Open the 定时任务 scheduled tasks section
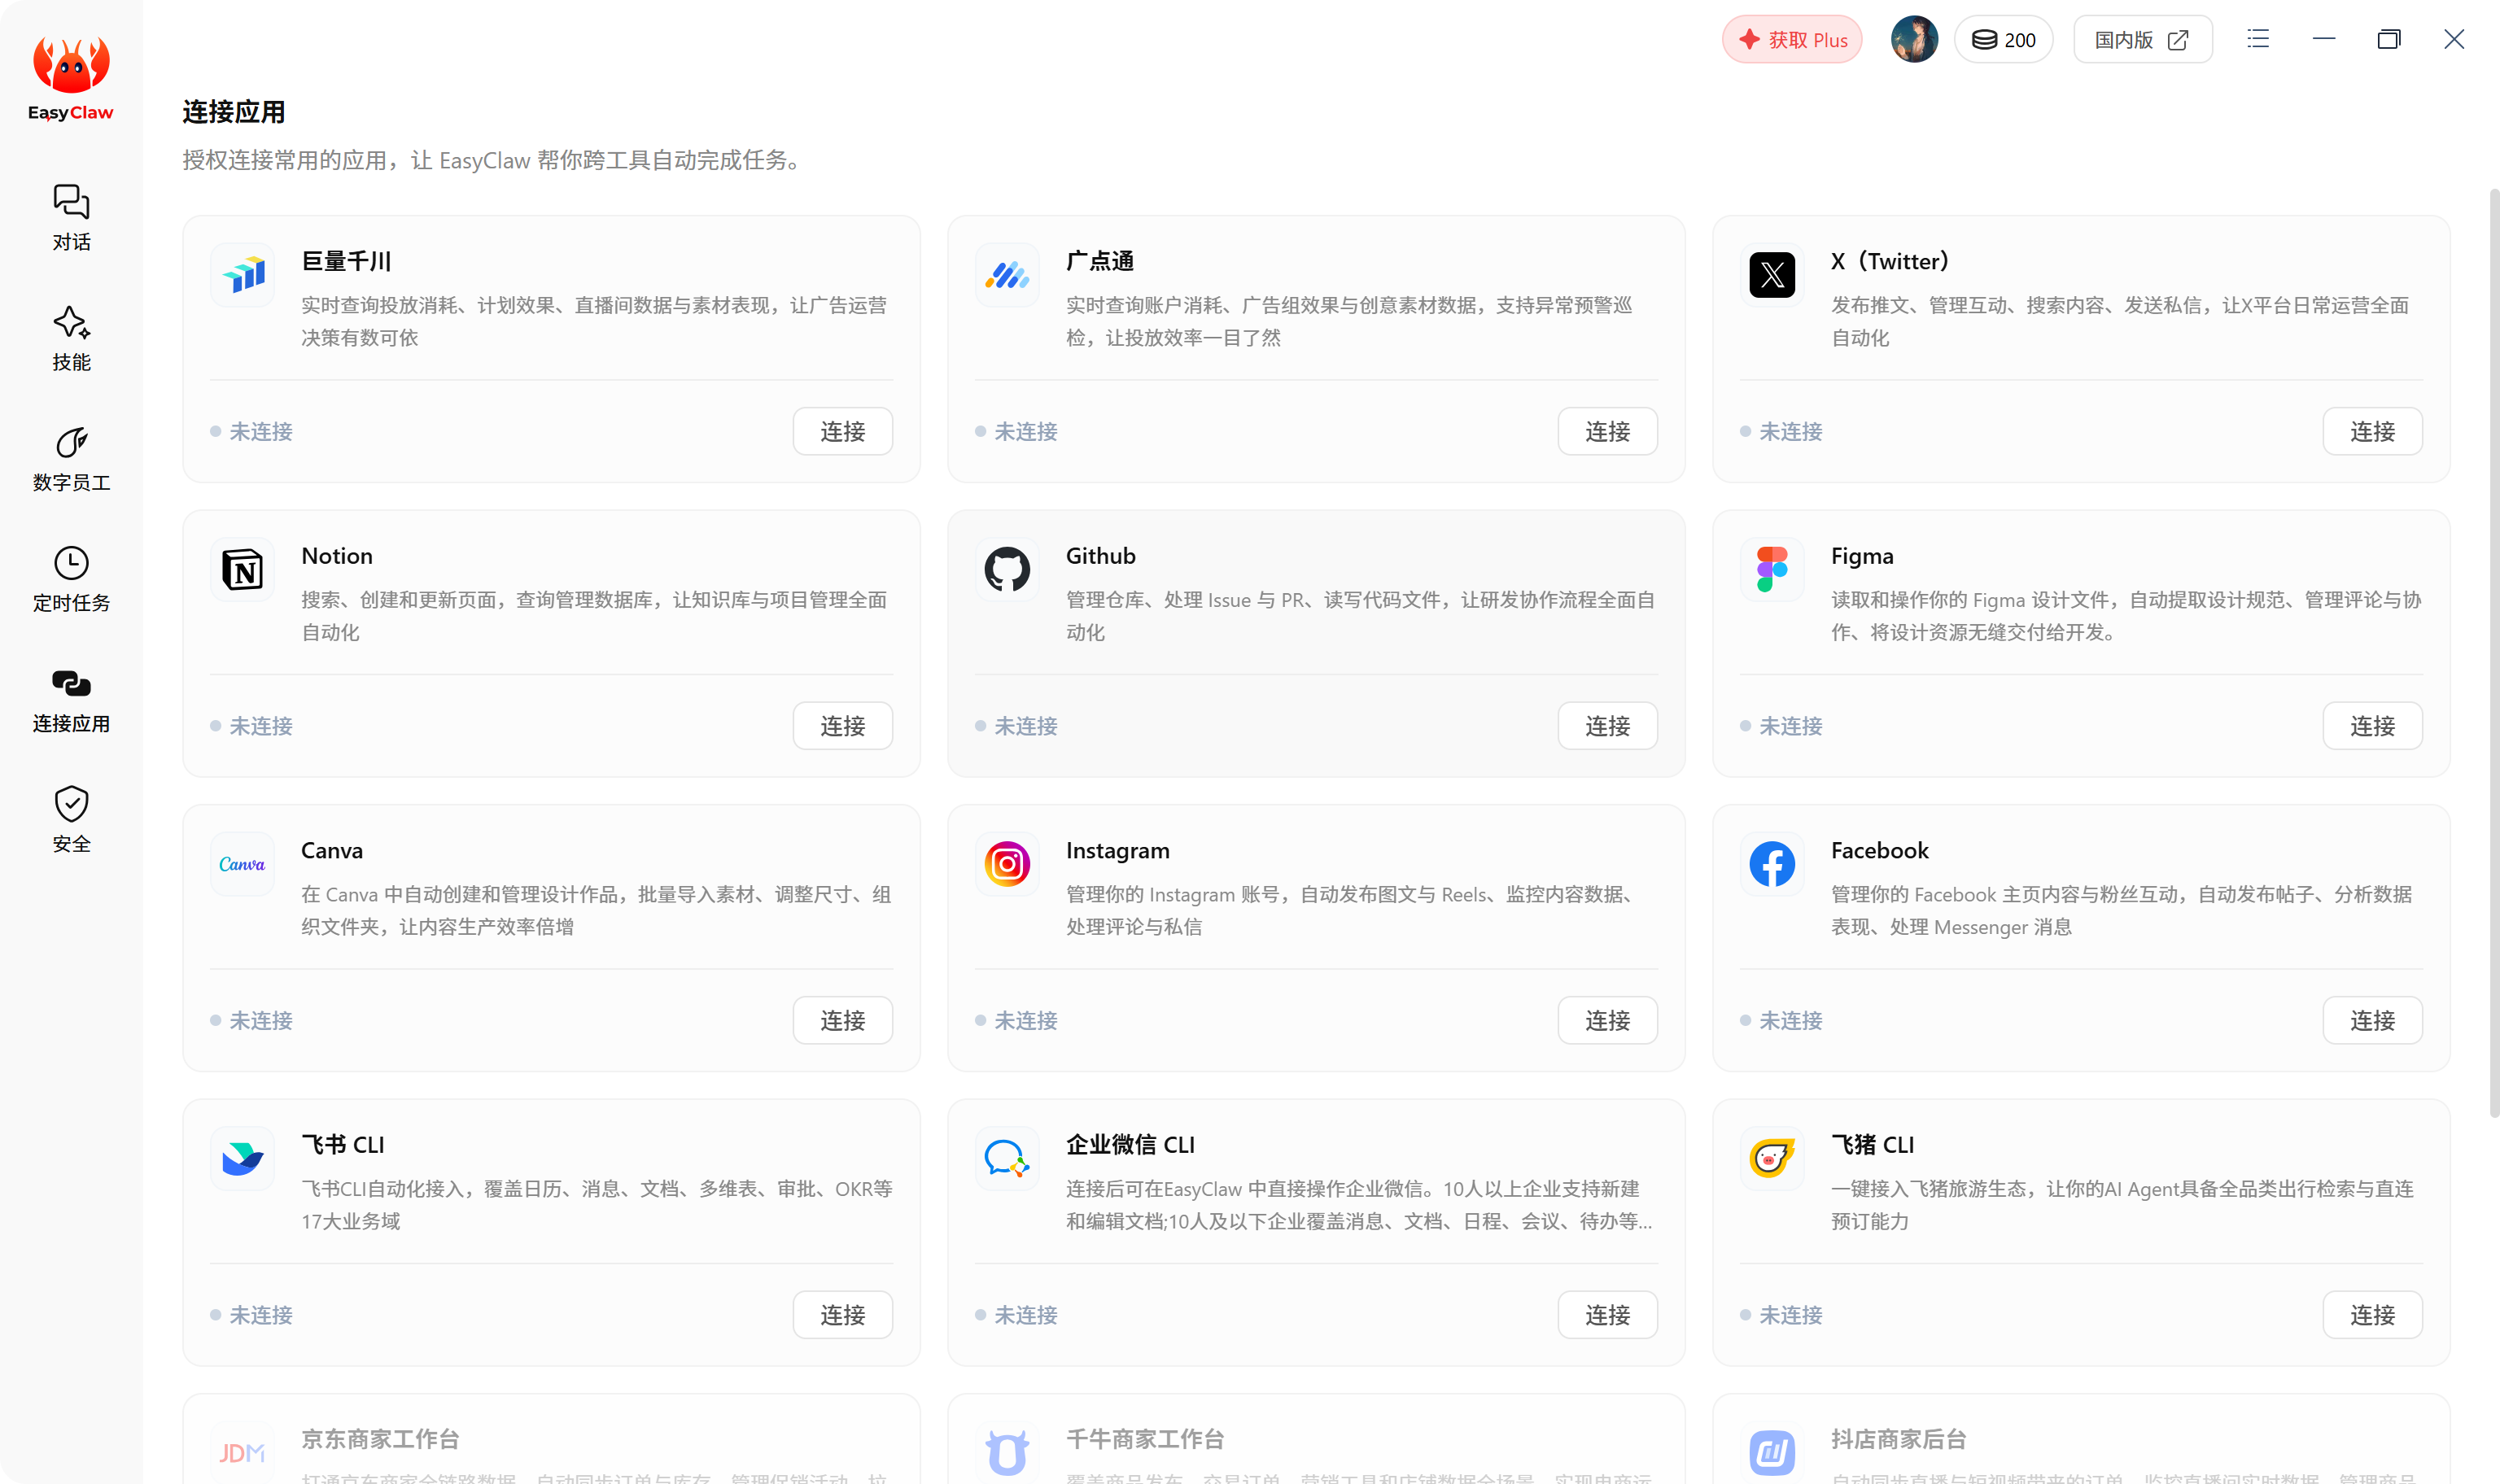Screen dimensions: 2500x1484 71,580
